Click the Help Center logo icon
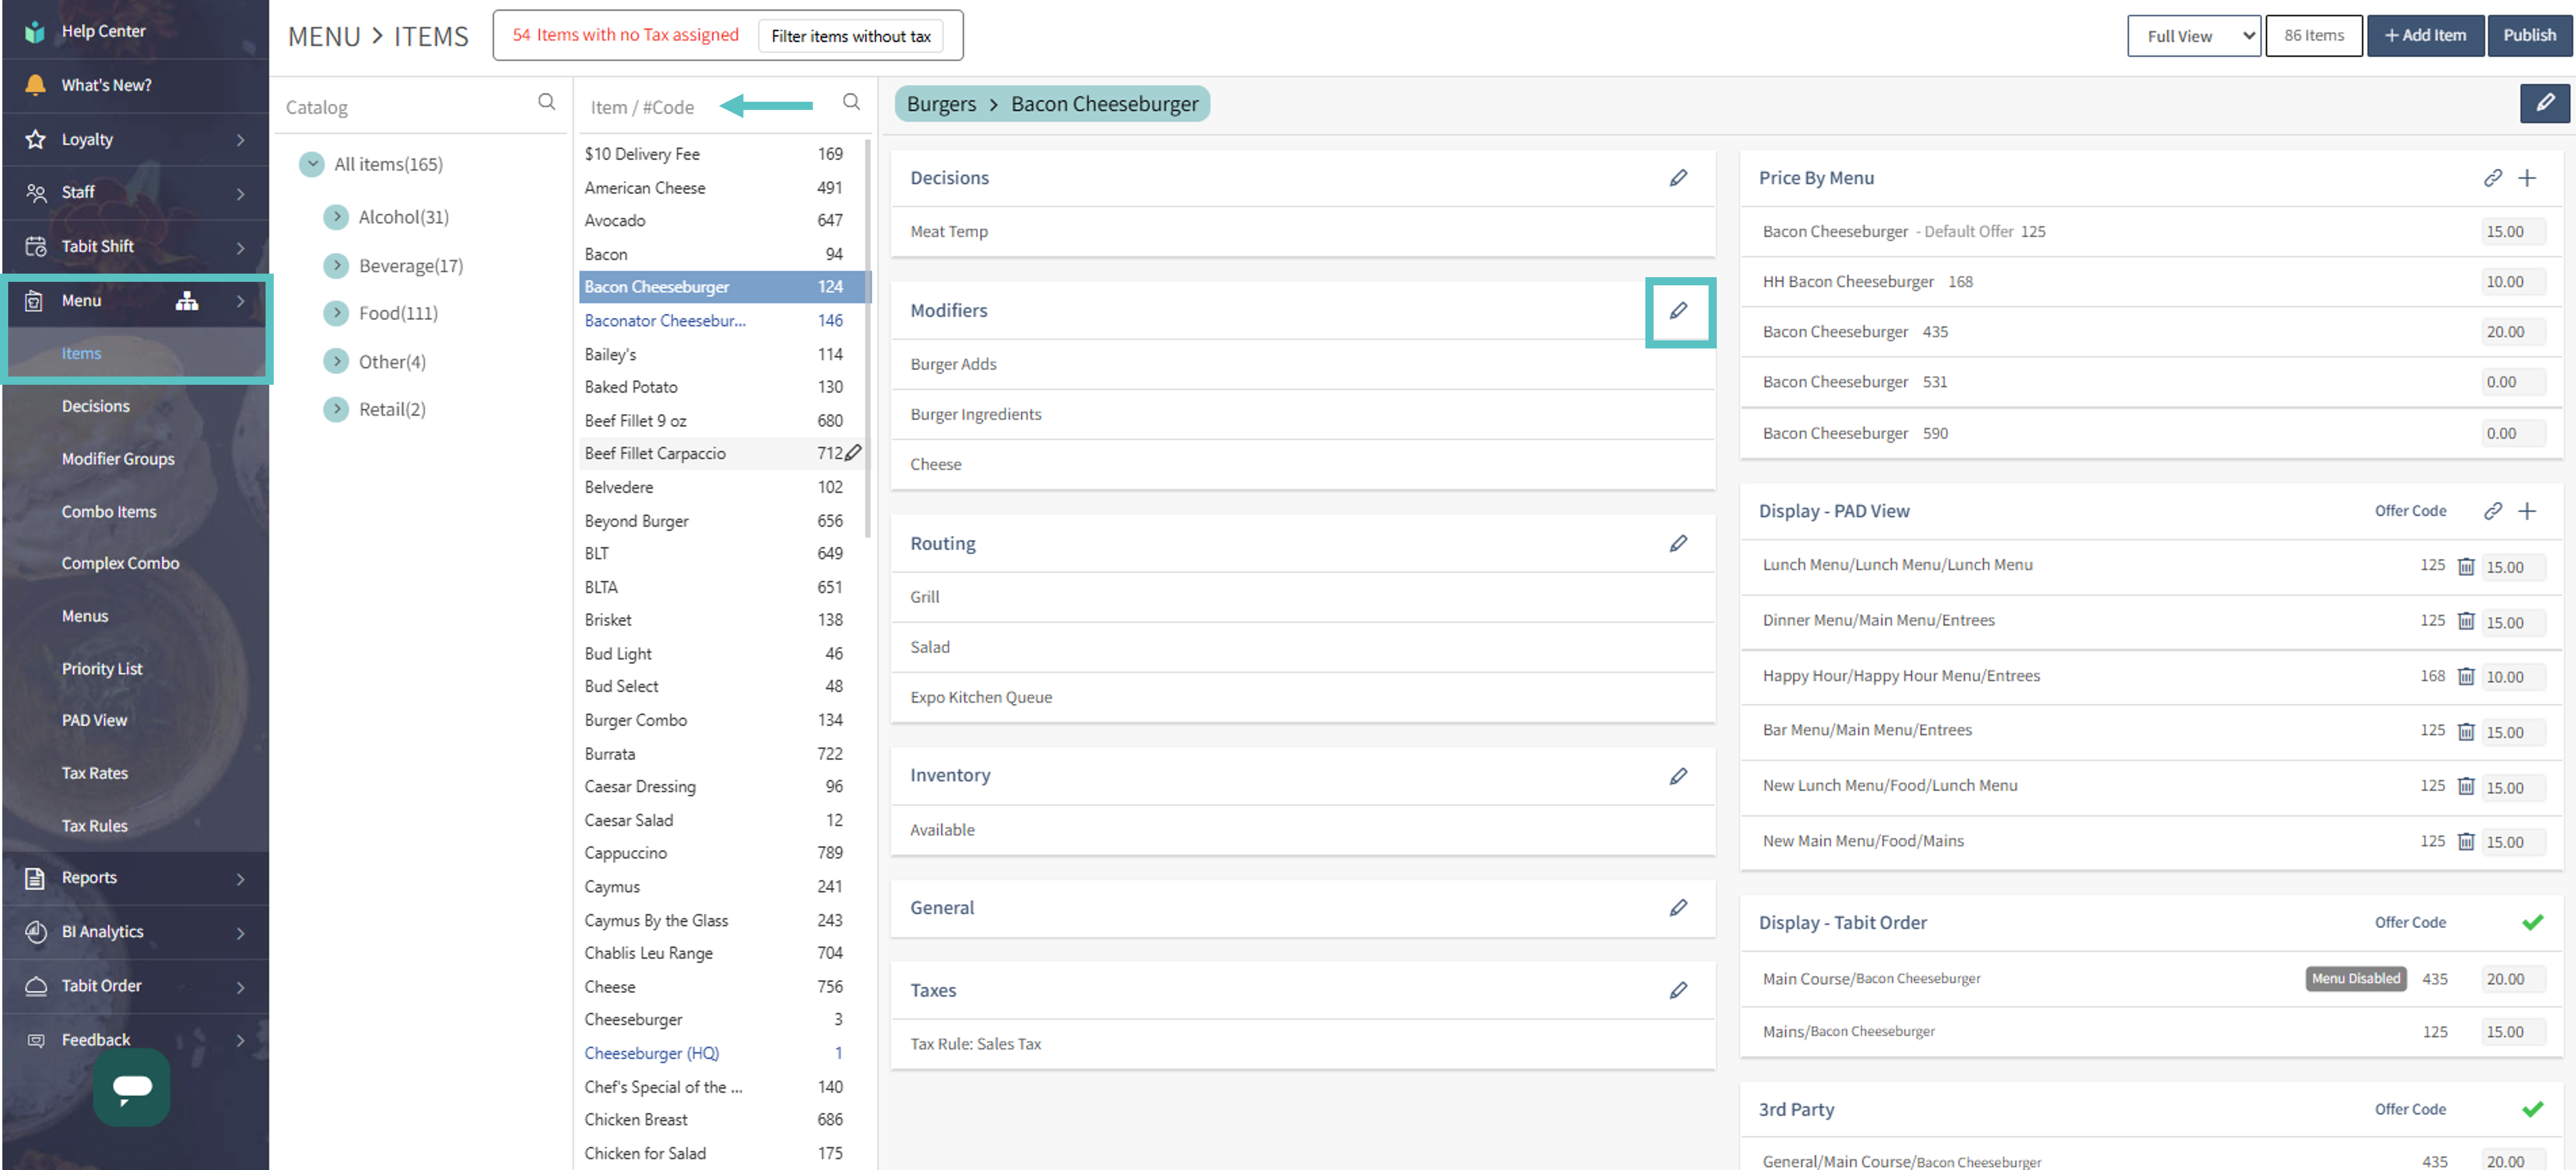 pyautogui.click(x=35, y=31)
